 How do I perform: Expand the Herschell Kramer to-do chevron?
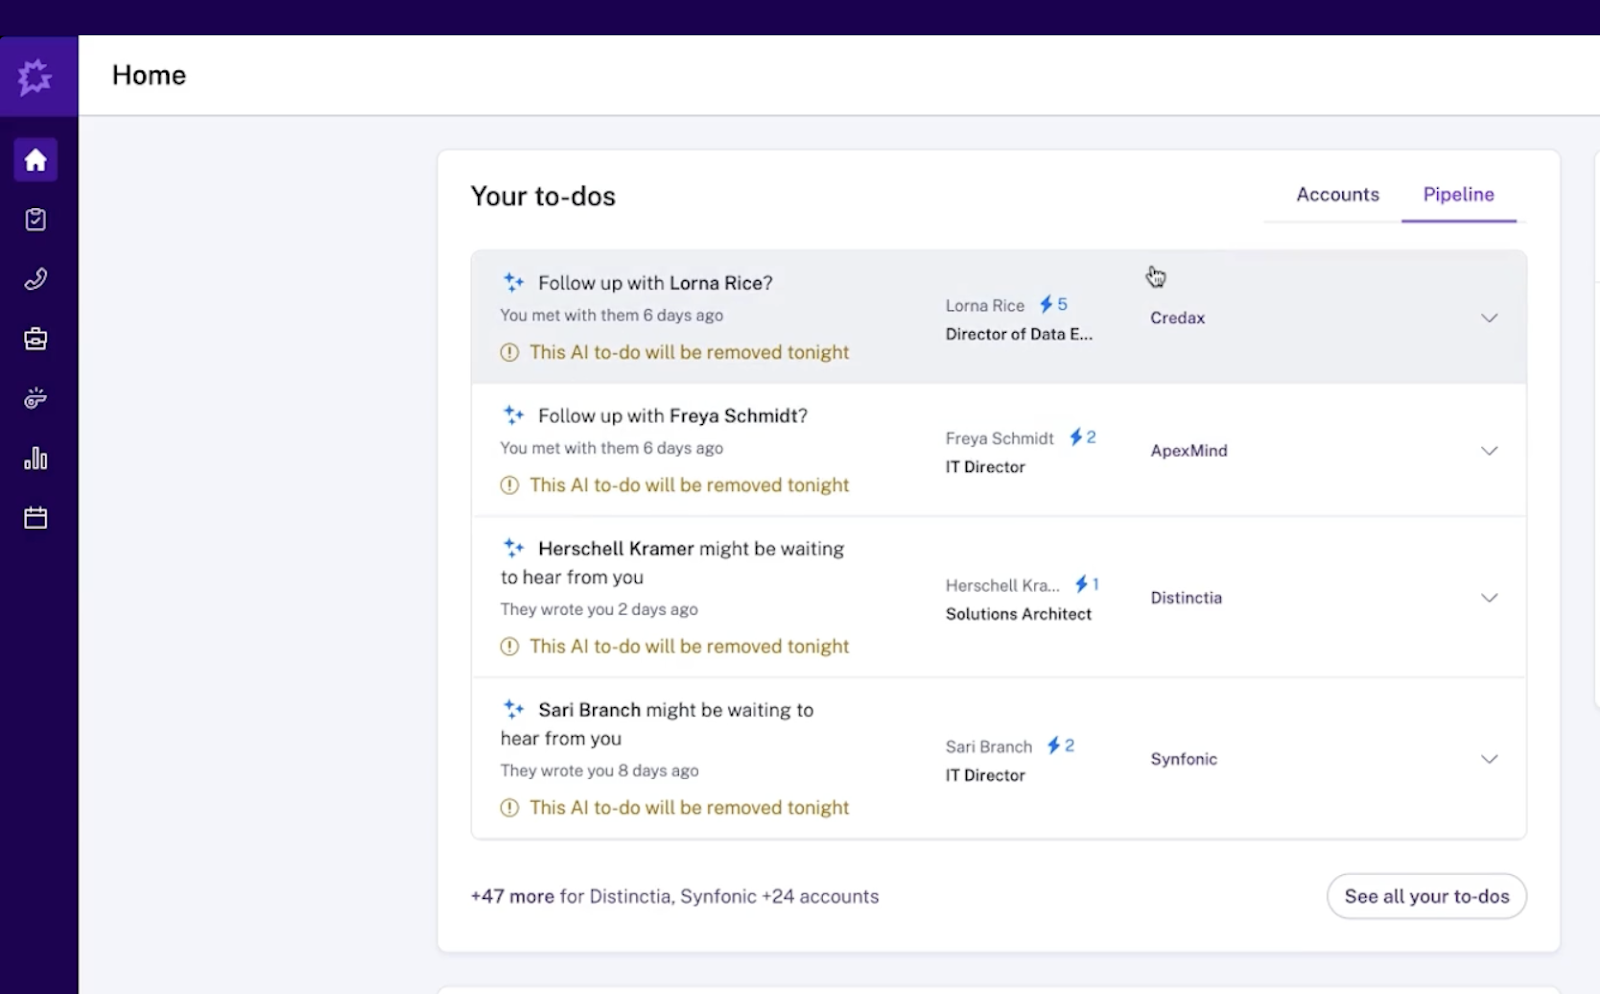click(x=1489, y=598)
